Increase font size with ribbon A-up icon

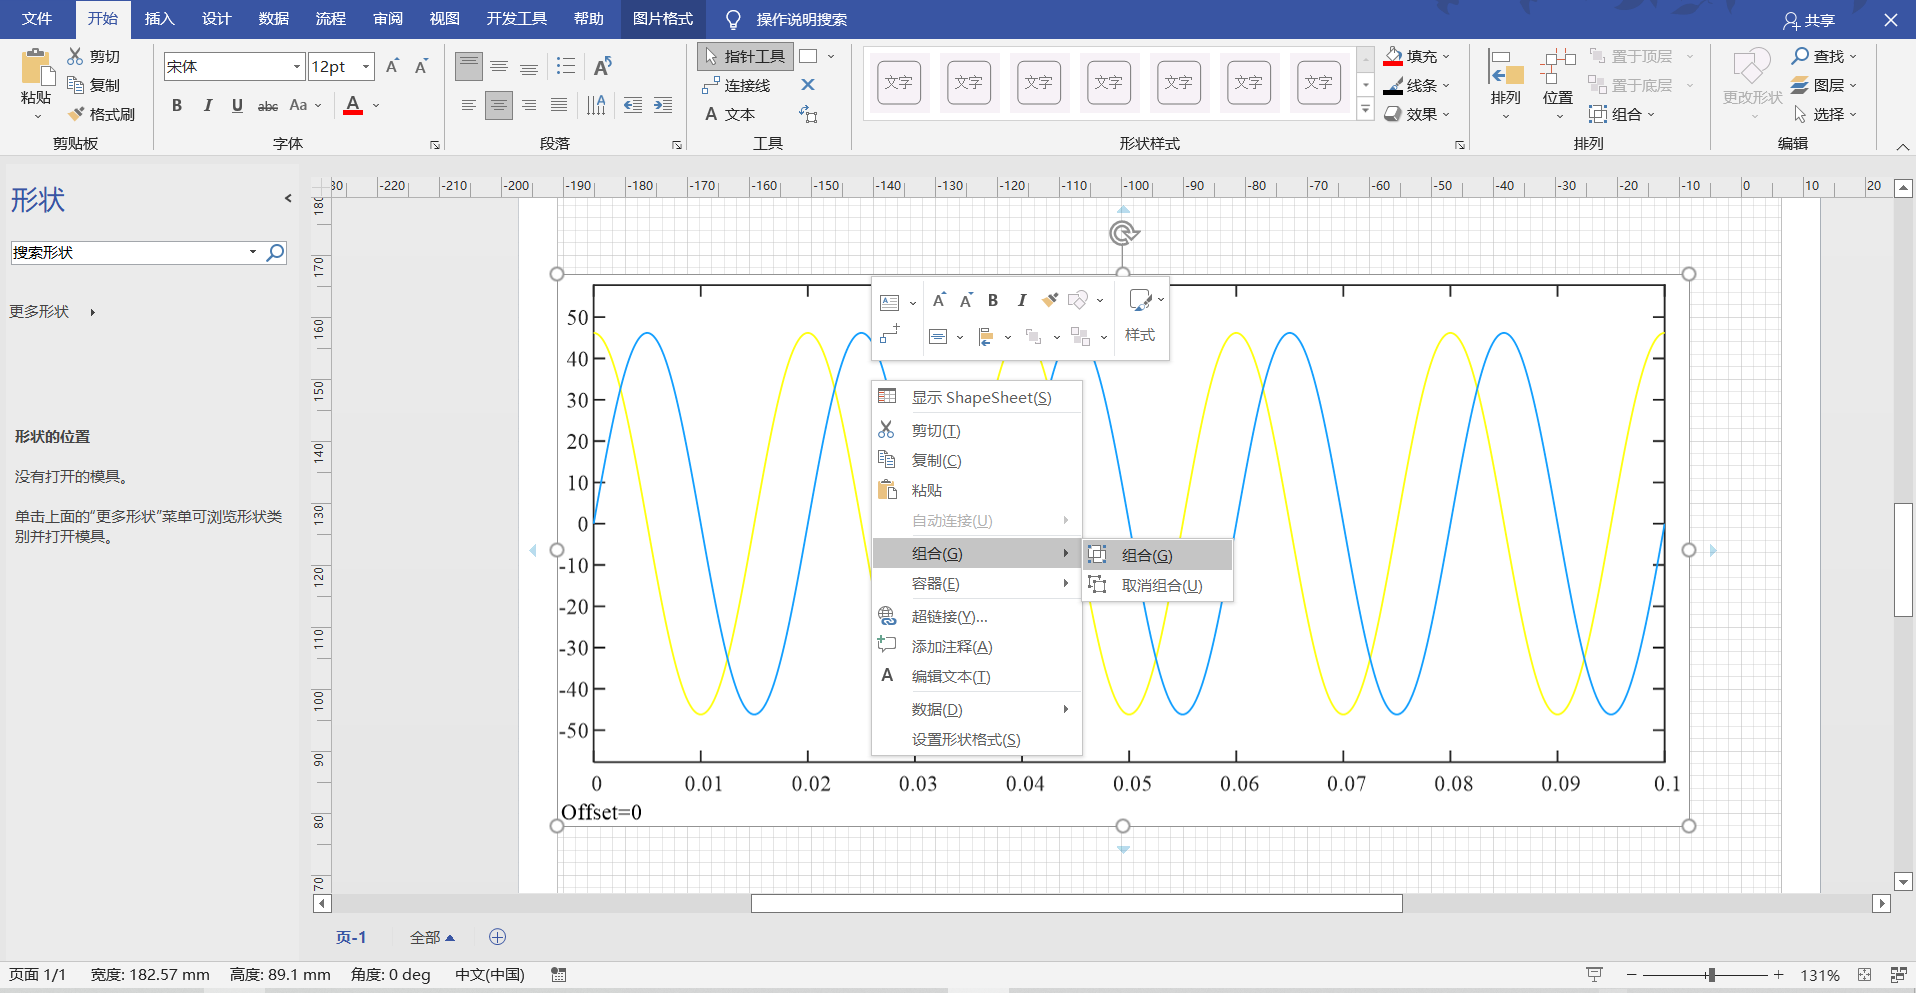(393, 66)
